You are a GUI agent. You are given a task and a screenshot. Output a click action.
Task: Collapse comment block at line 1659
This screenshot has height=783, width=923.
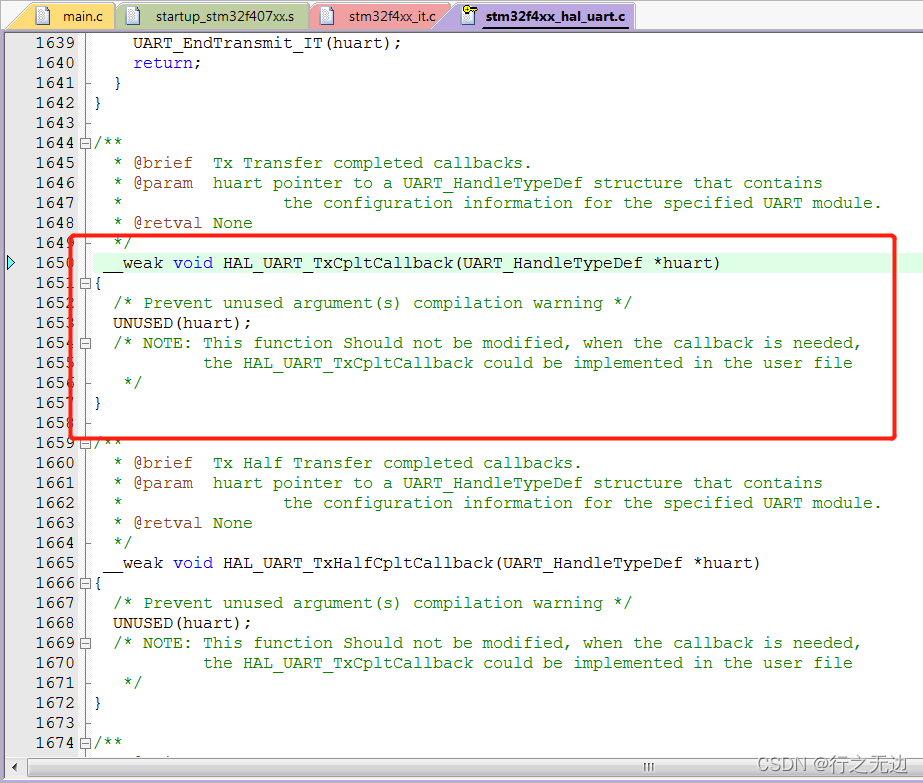[85, 443]
